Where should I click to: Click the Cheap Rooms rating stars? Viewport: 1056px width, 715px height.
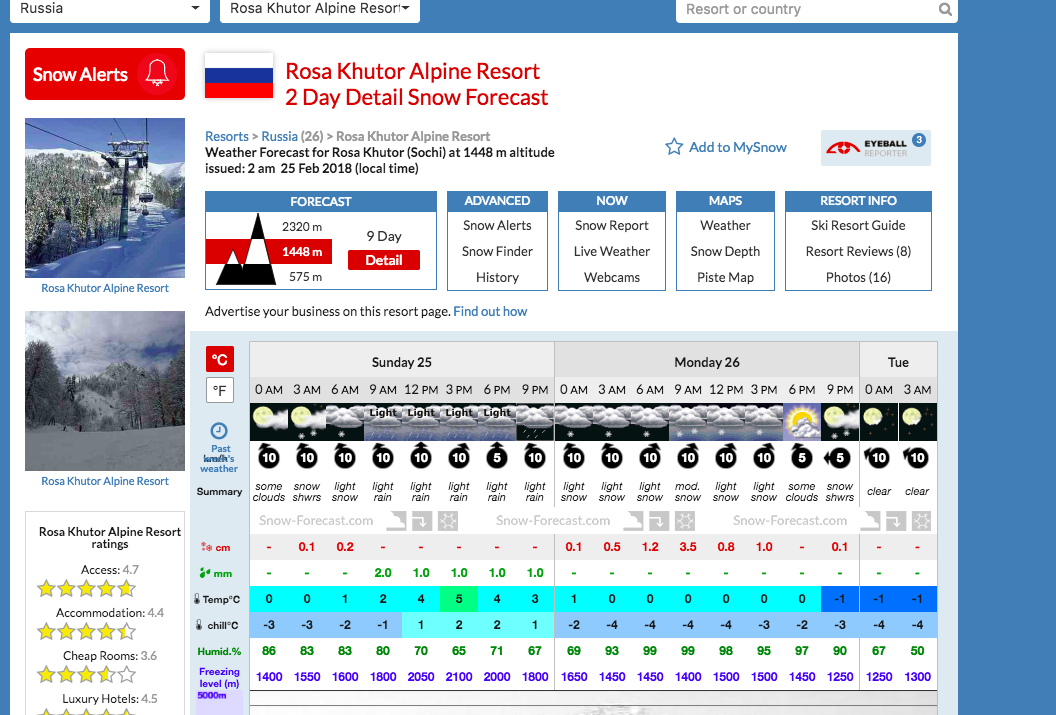[x=86, y=674]
